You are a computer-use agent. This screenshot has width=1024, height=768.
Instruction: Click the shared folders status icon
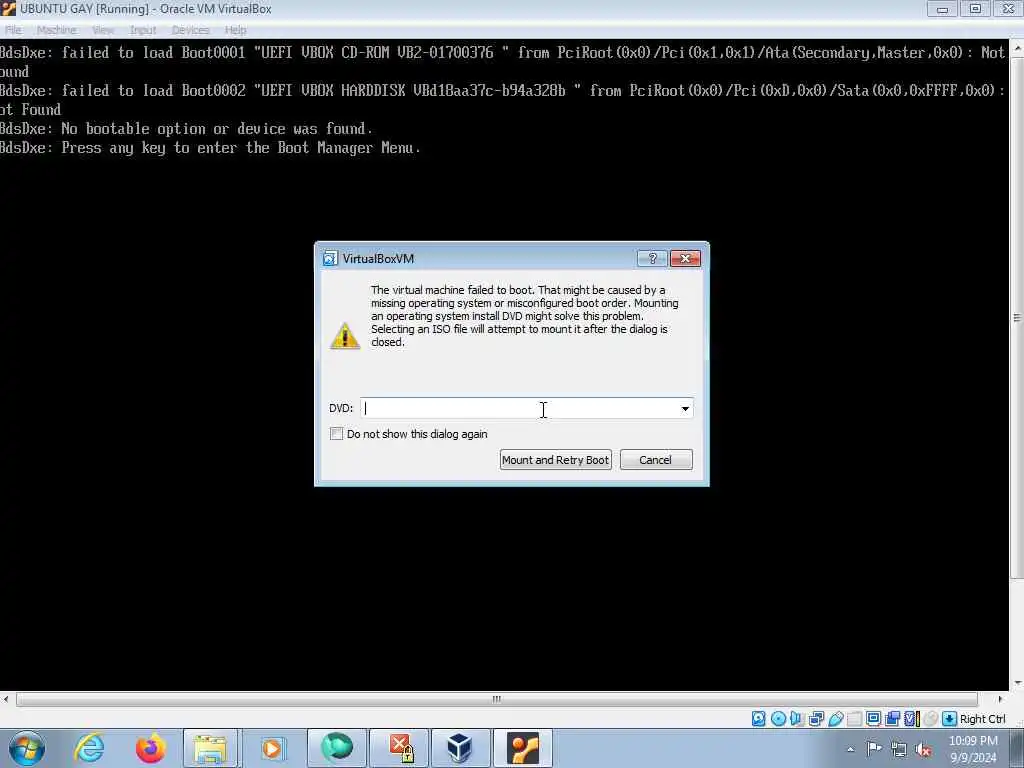click(854, 719)
